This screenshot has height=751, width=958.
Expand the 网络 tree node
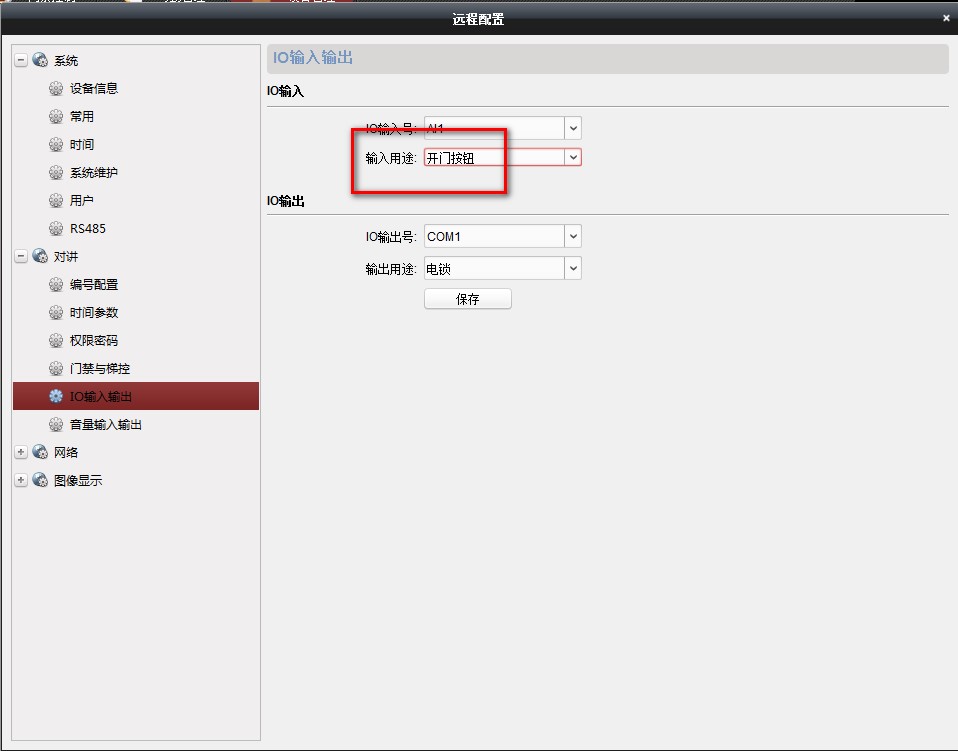pos(21,452)
